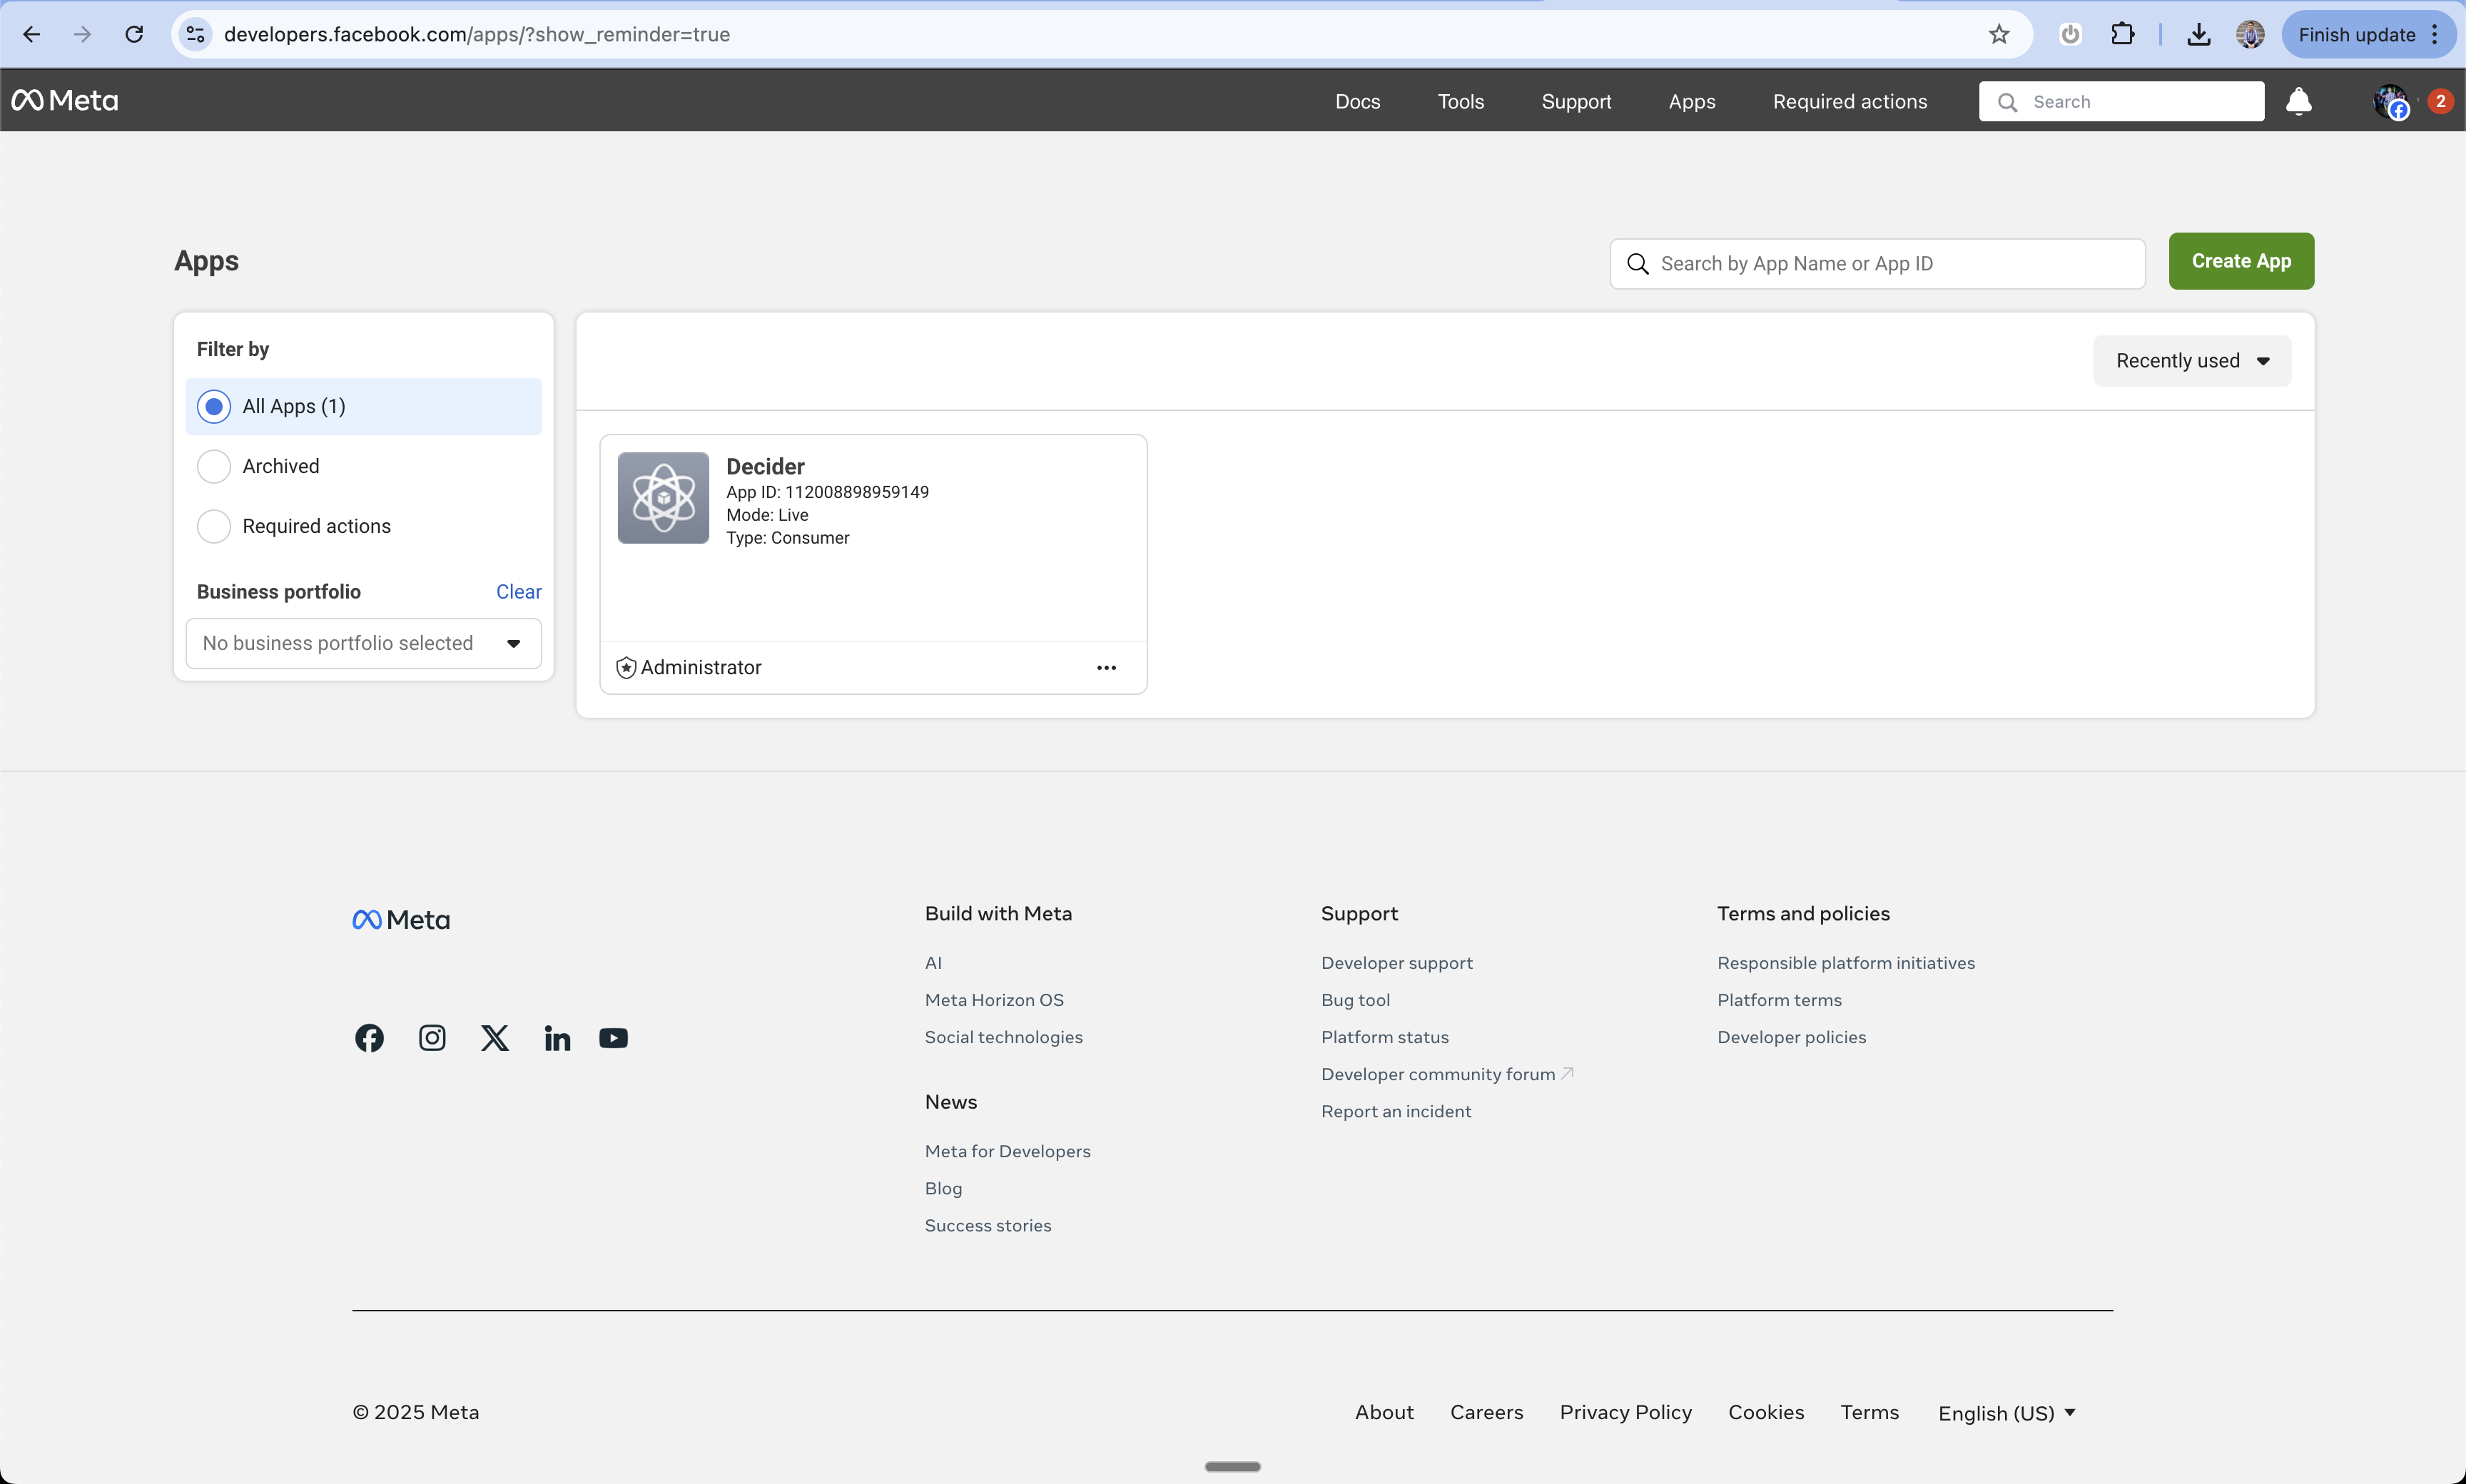This screenshot has width=2466, height=1484.
Task: Open the Decider card three-dot menu
Action: [1106, 667]
